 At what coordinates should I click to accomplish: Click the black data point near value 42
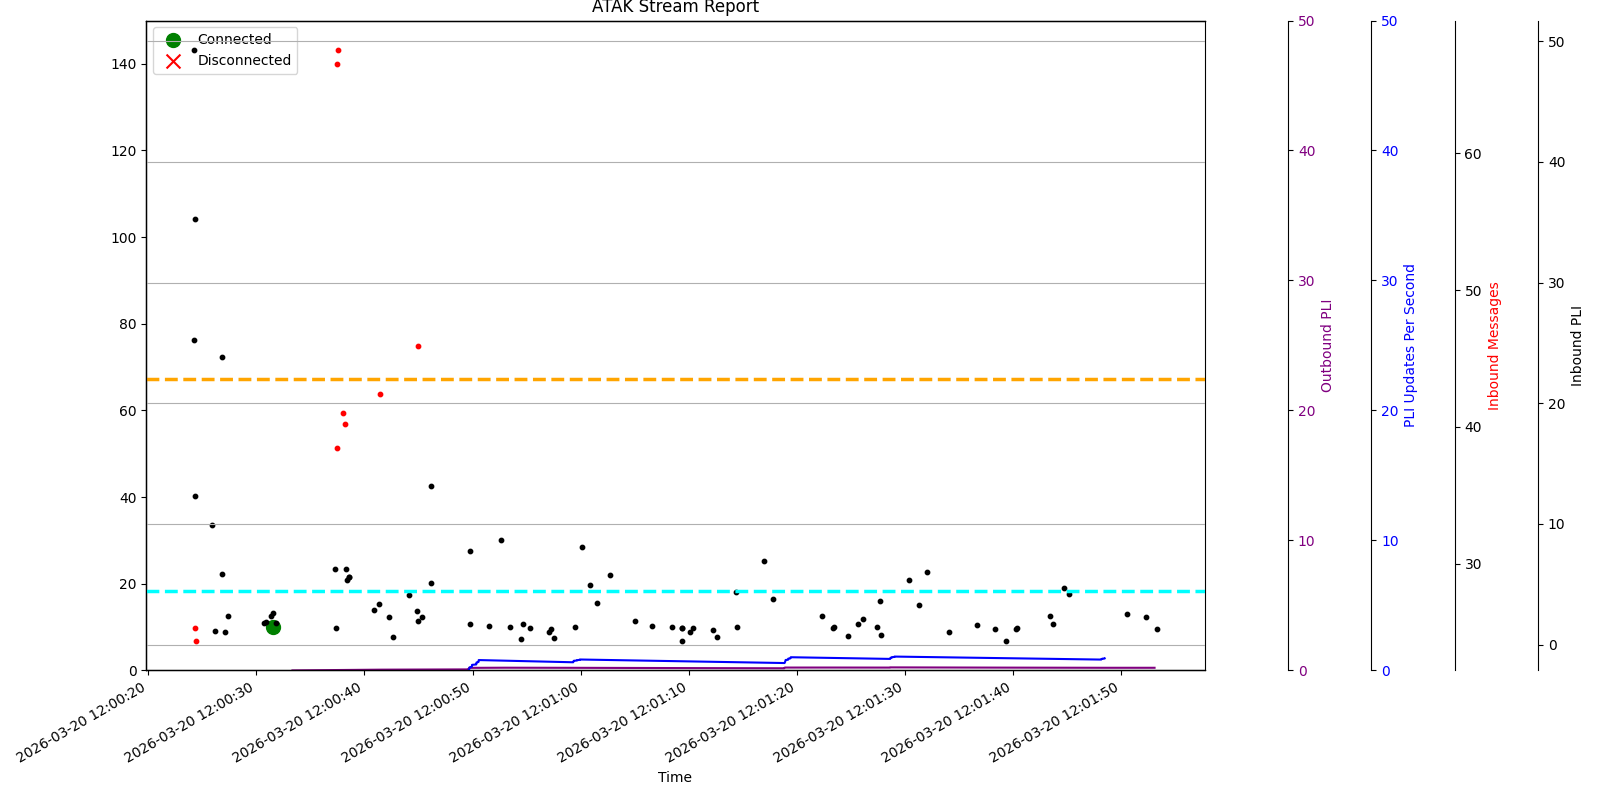431,486
